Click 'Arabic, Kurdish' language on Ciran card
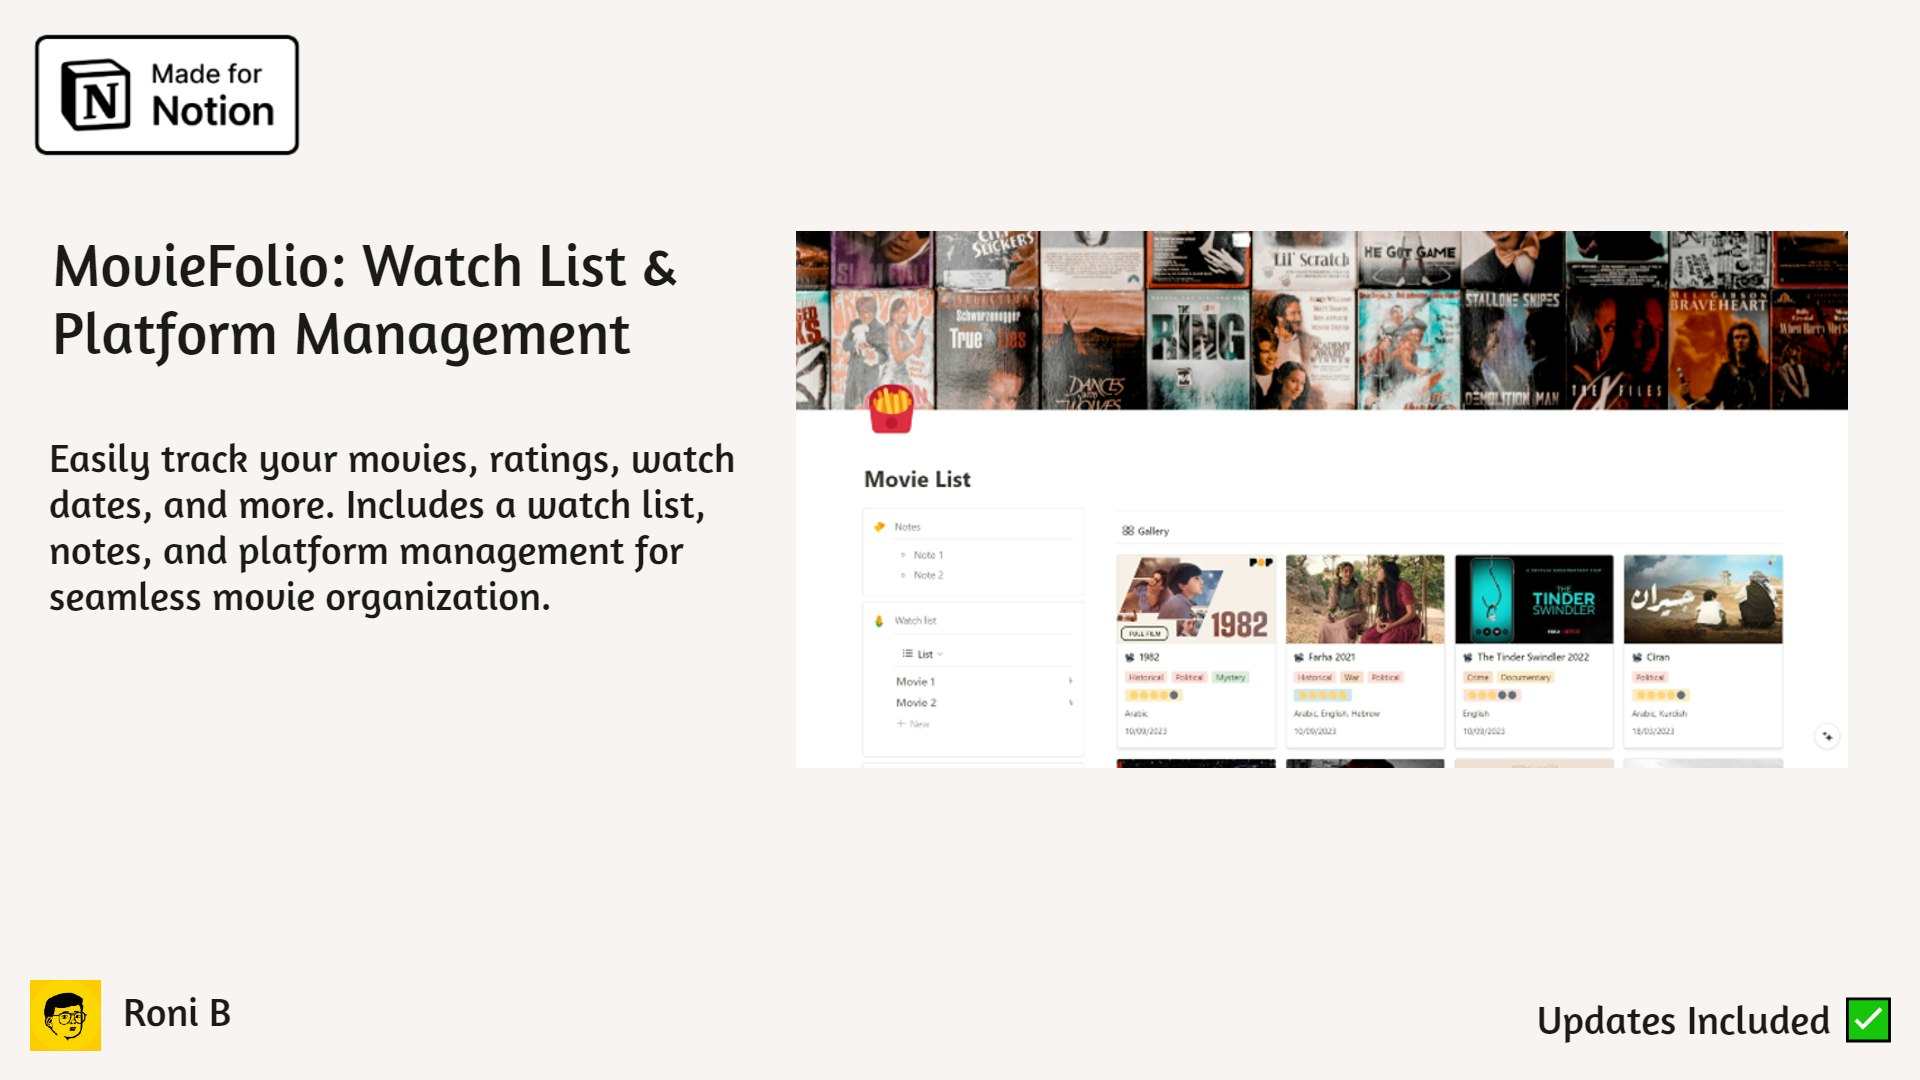 (1659, 714)
